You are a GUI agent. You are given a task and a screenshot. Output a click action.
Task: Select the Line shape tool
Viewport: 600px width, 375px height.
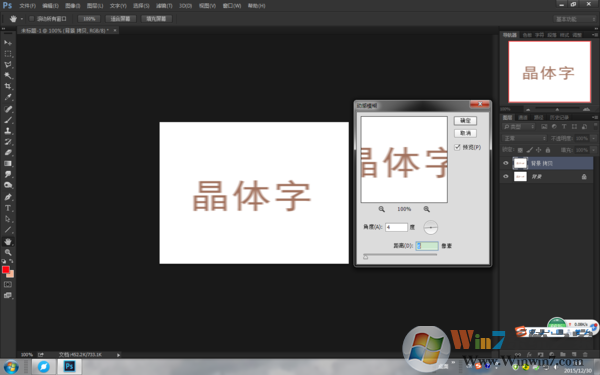8,230
